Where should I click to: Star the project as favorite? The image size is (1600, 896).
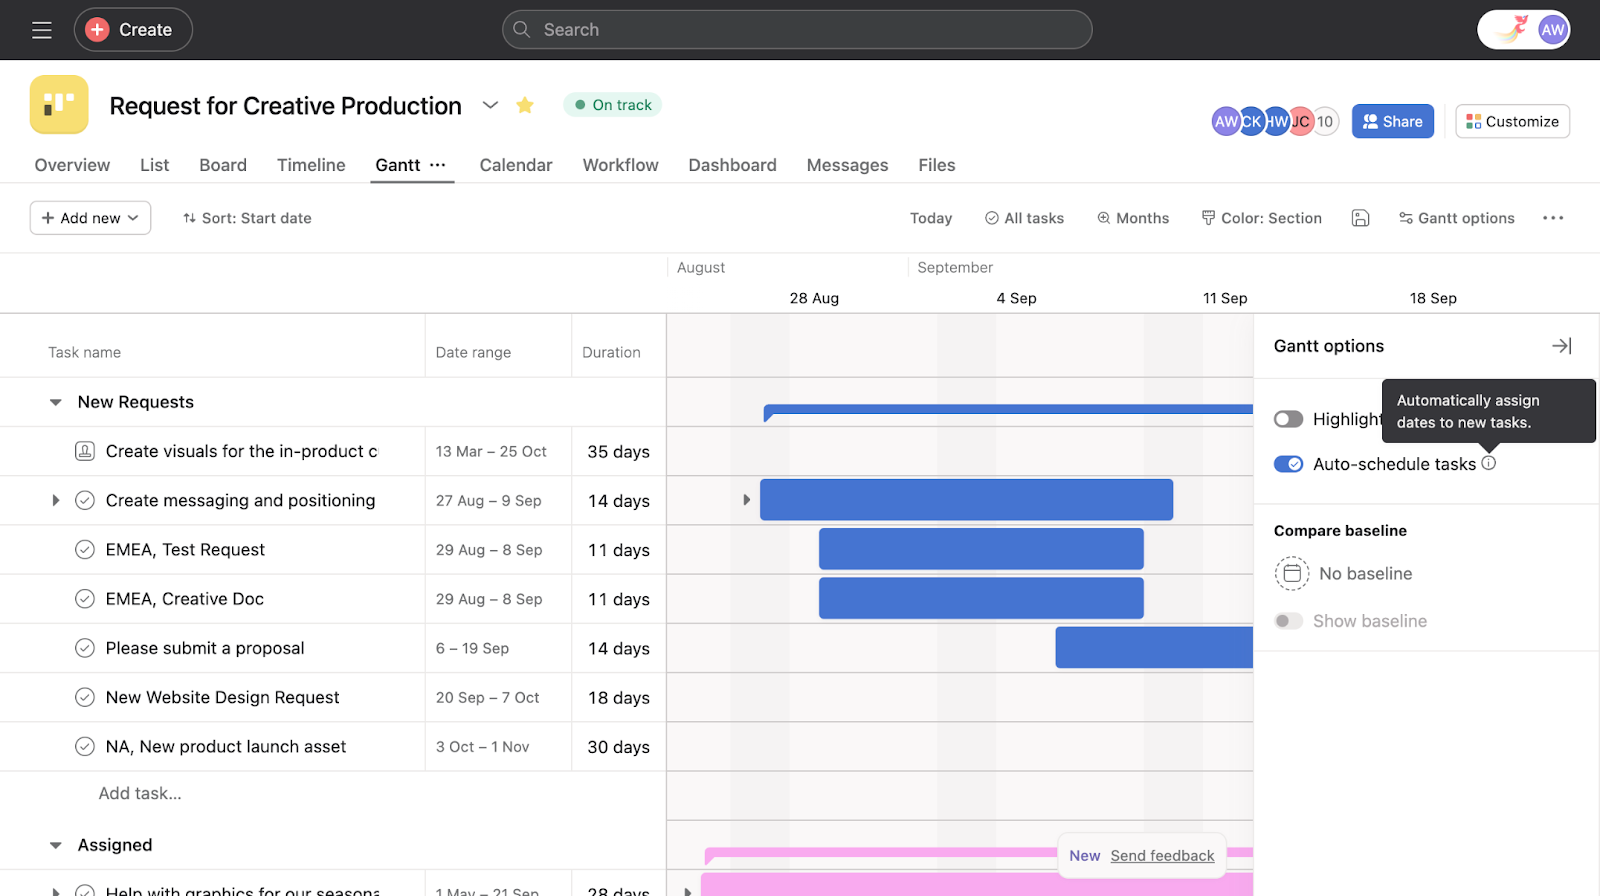point(525,105)
